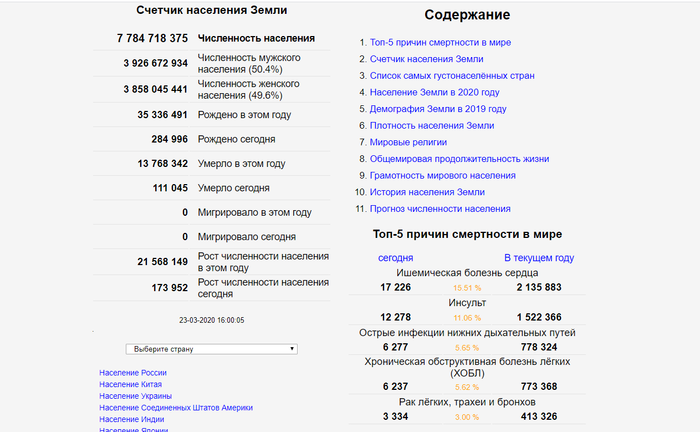Image resolution: width=700 pixels, height=432 pixels.
Task: Open the 'Выберите страну' country dropdown
Action: coord(212,349)
